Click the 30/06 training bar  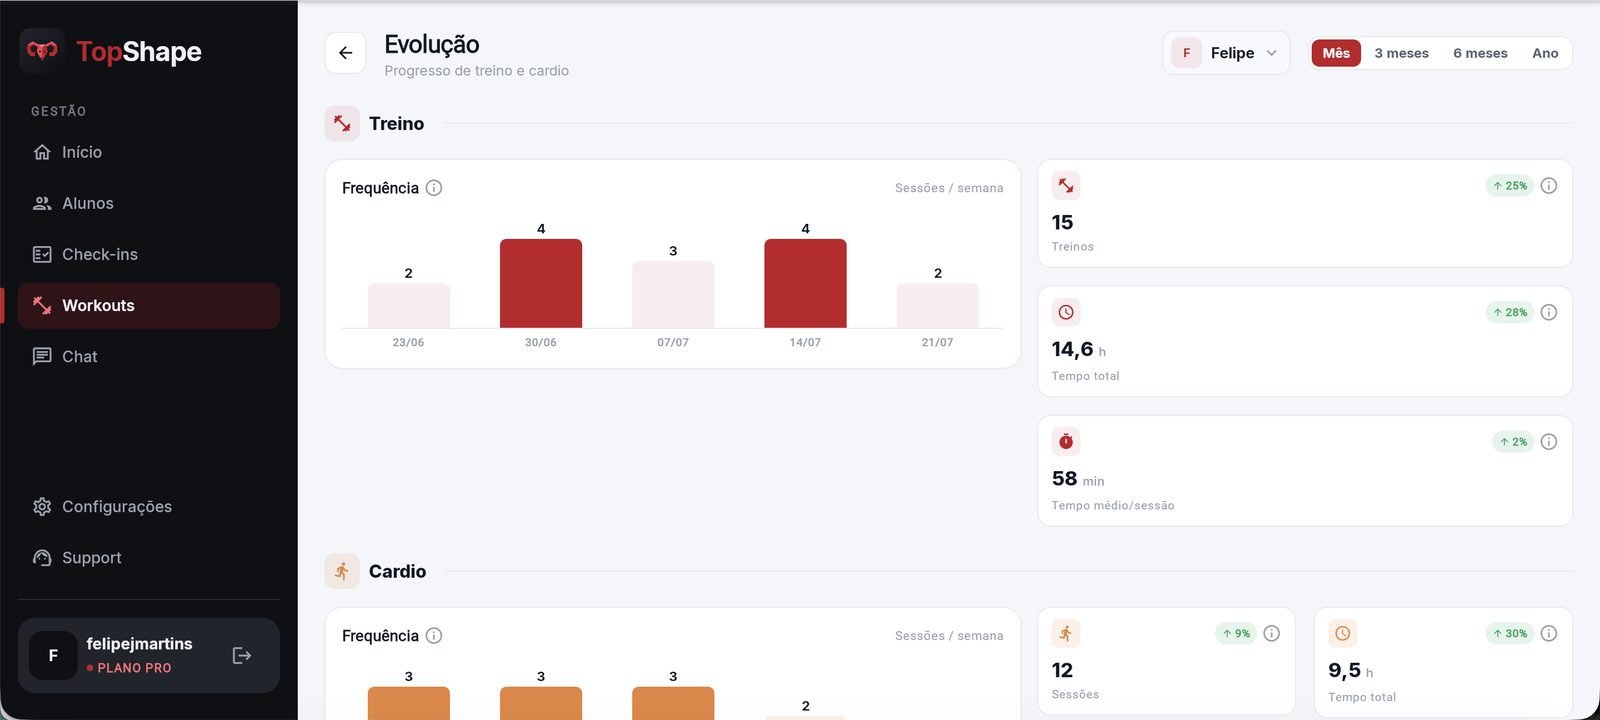click(541, 283)
